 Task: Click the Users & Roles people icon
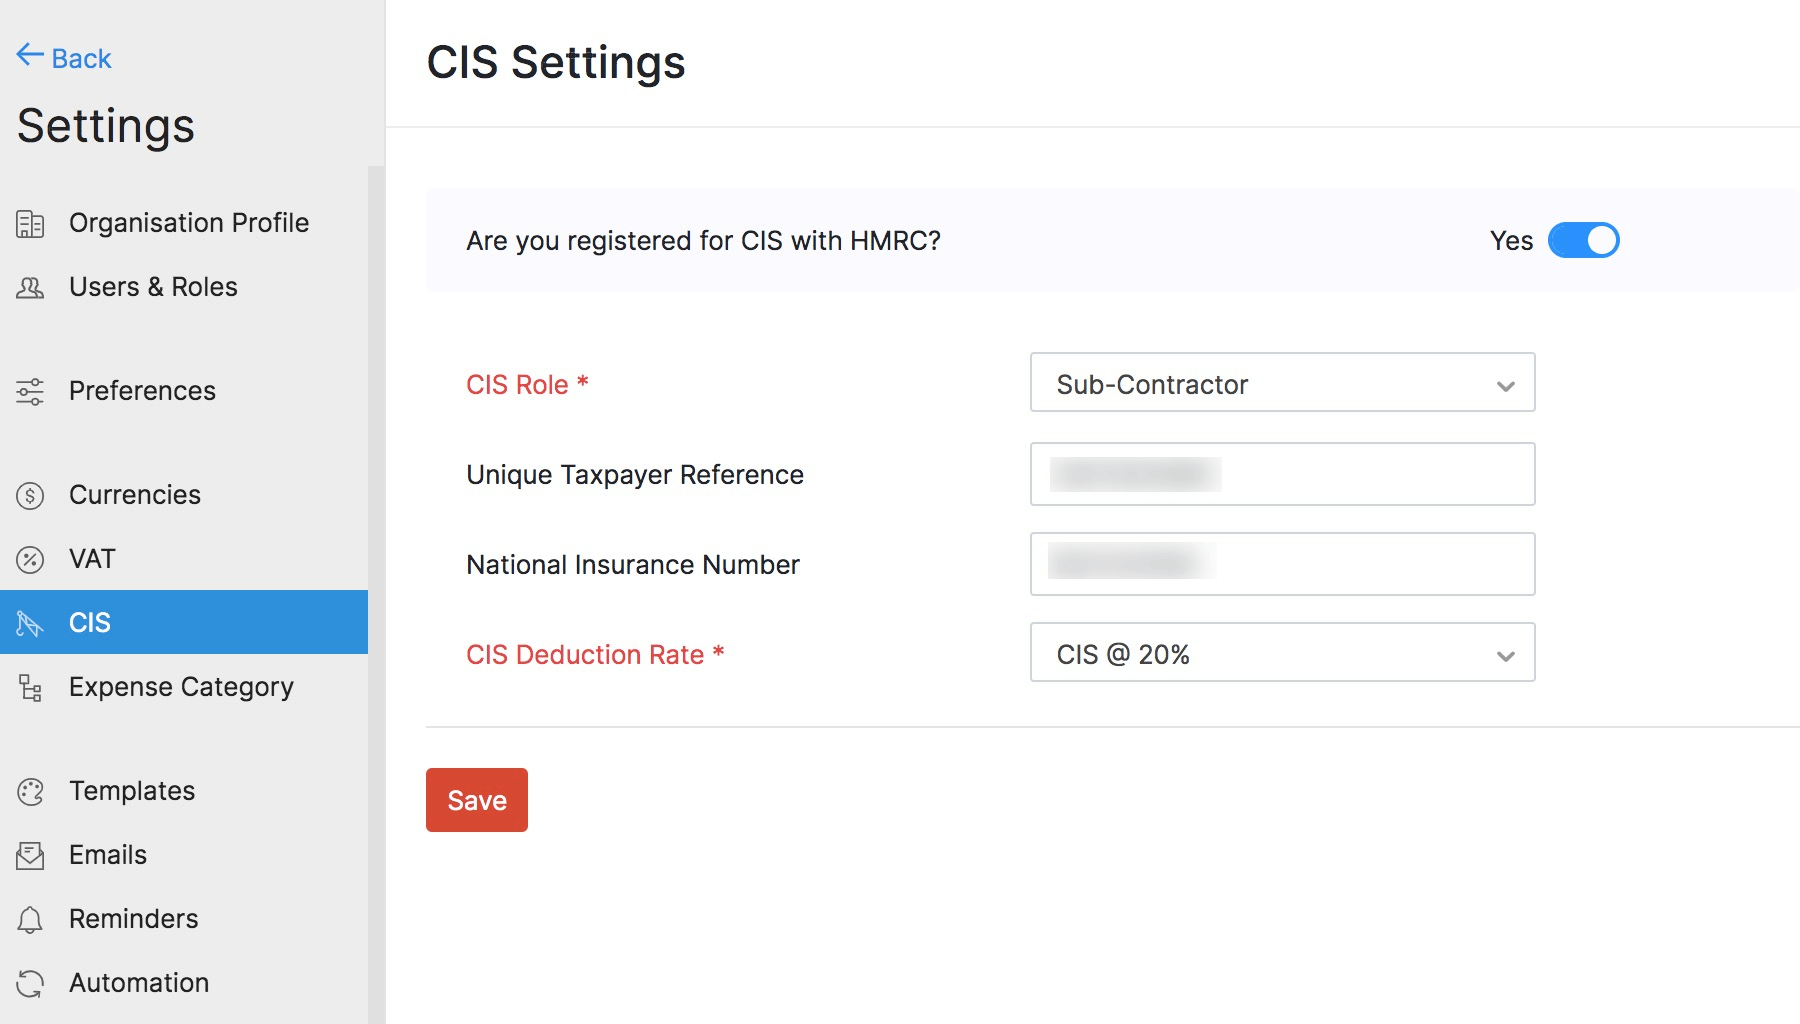coord(30,288)
